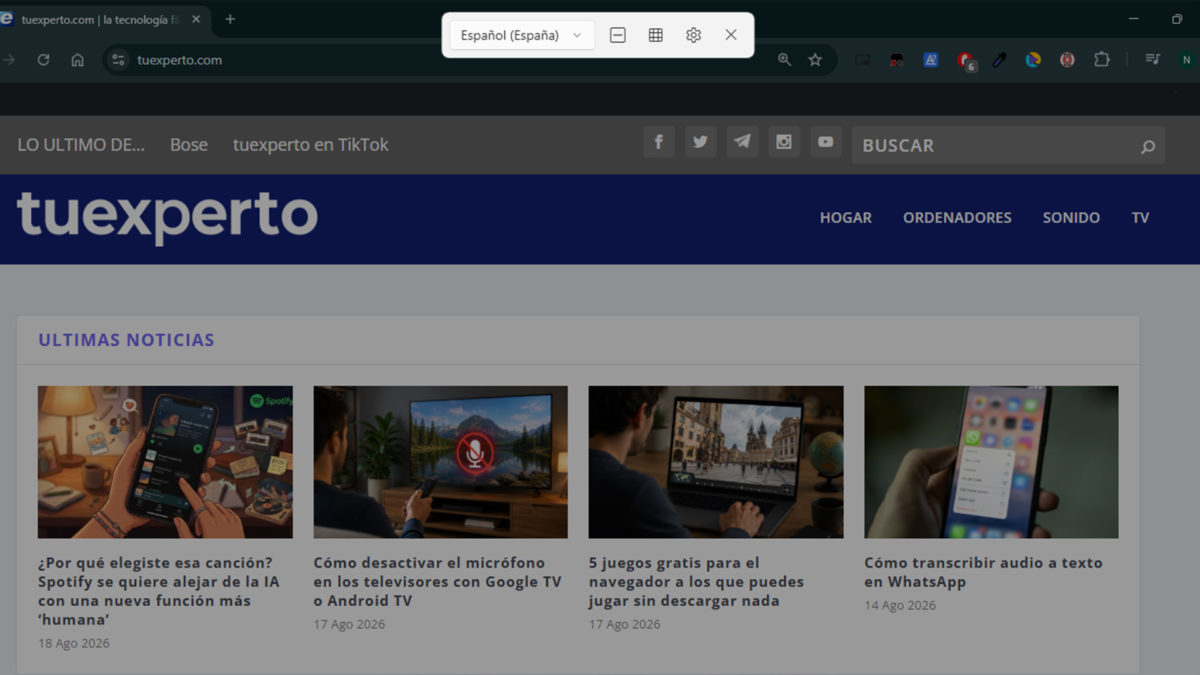Click the table extraction grid icon

[656, 35]
